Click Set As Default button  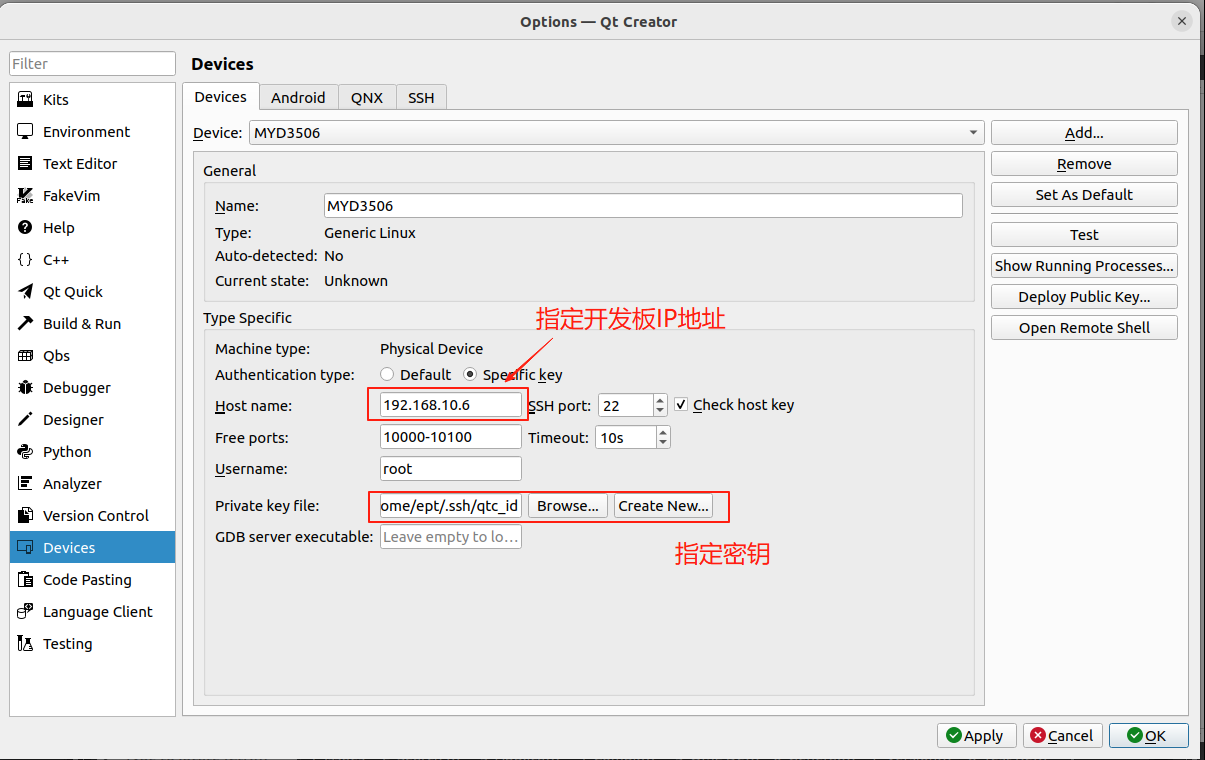coord(1084,195)
